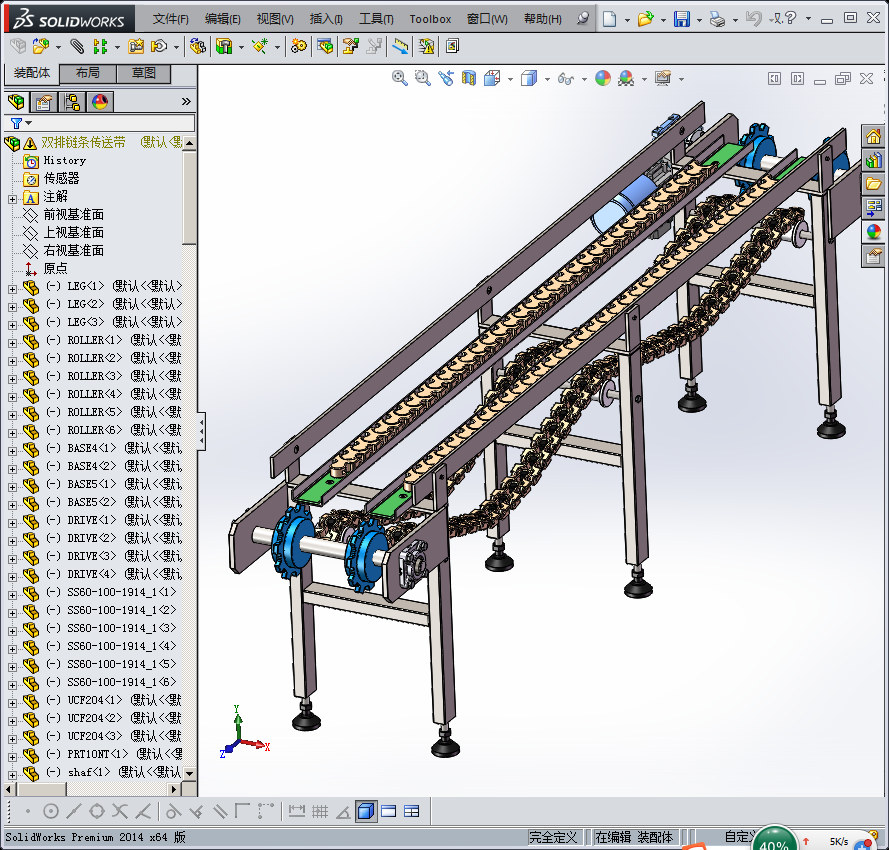Click the Design Library icon in task pane
The width and height of the screenshot is (889, 850).
(x=873, y=160)
